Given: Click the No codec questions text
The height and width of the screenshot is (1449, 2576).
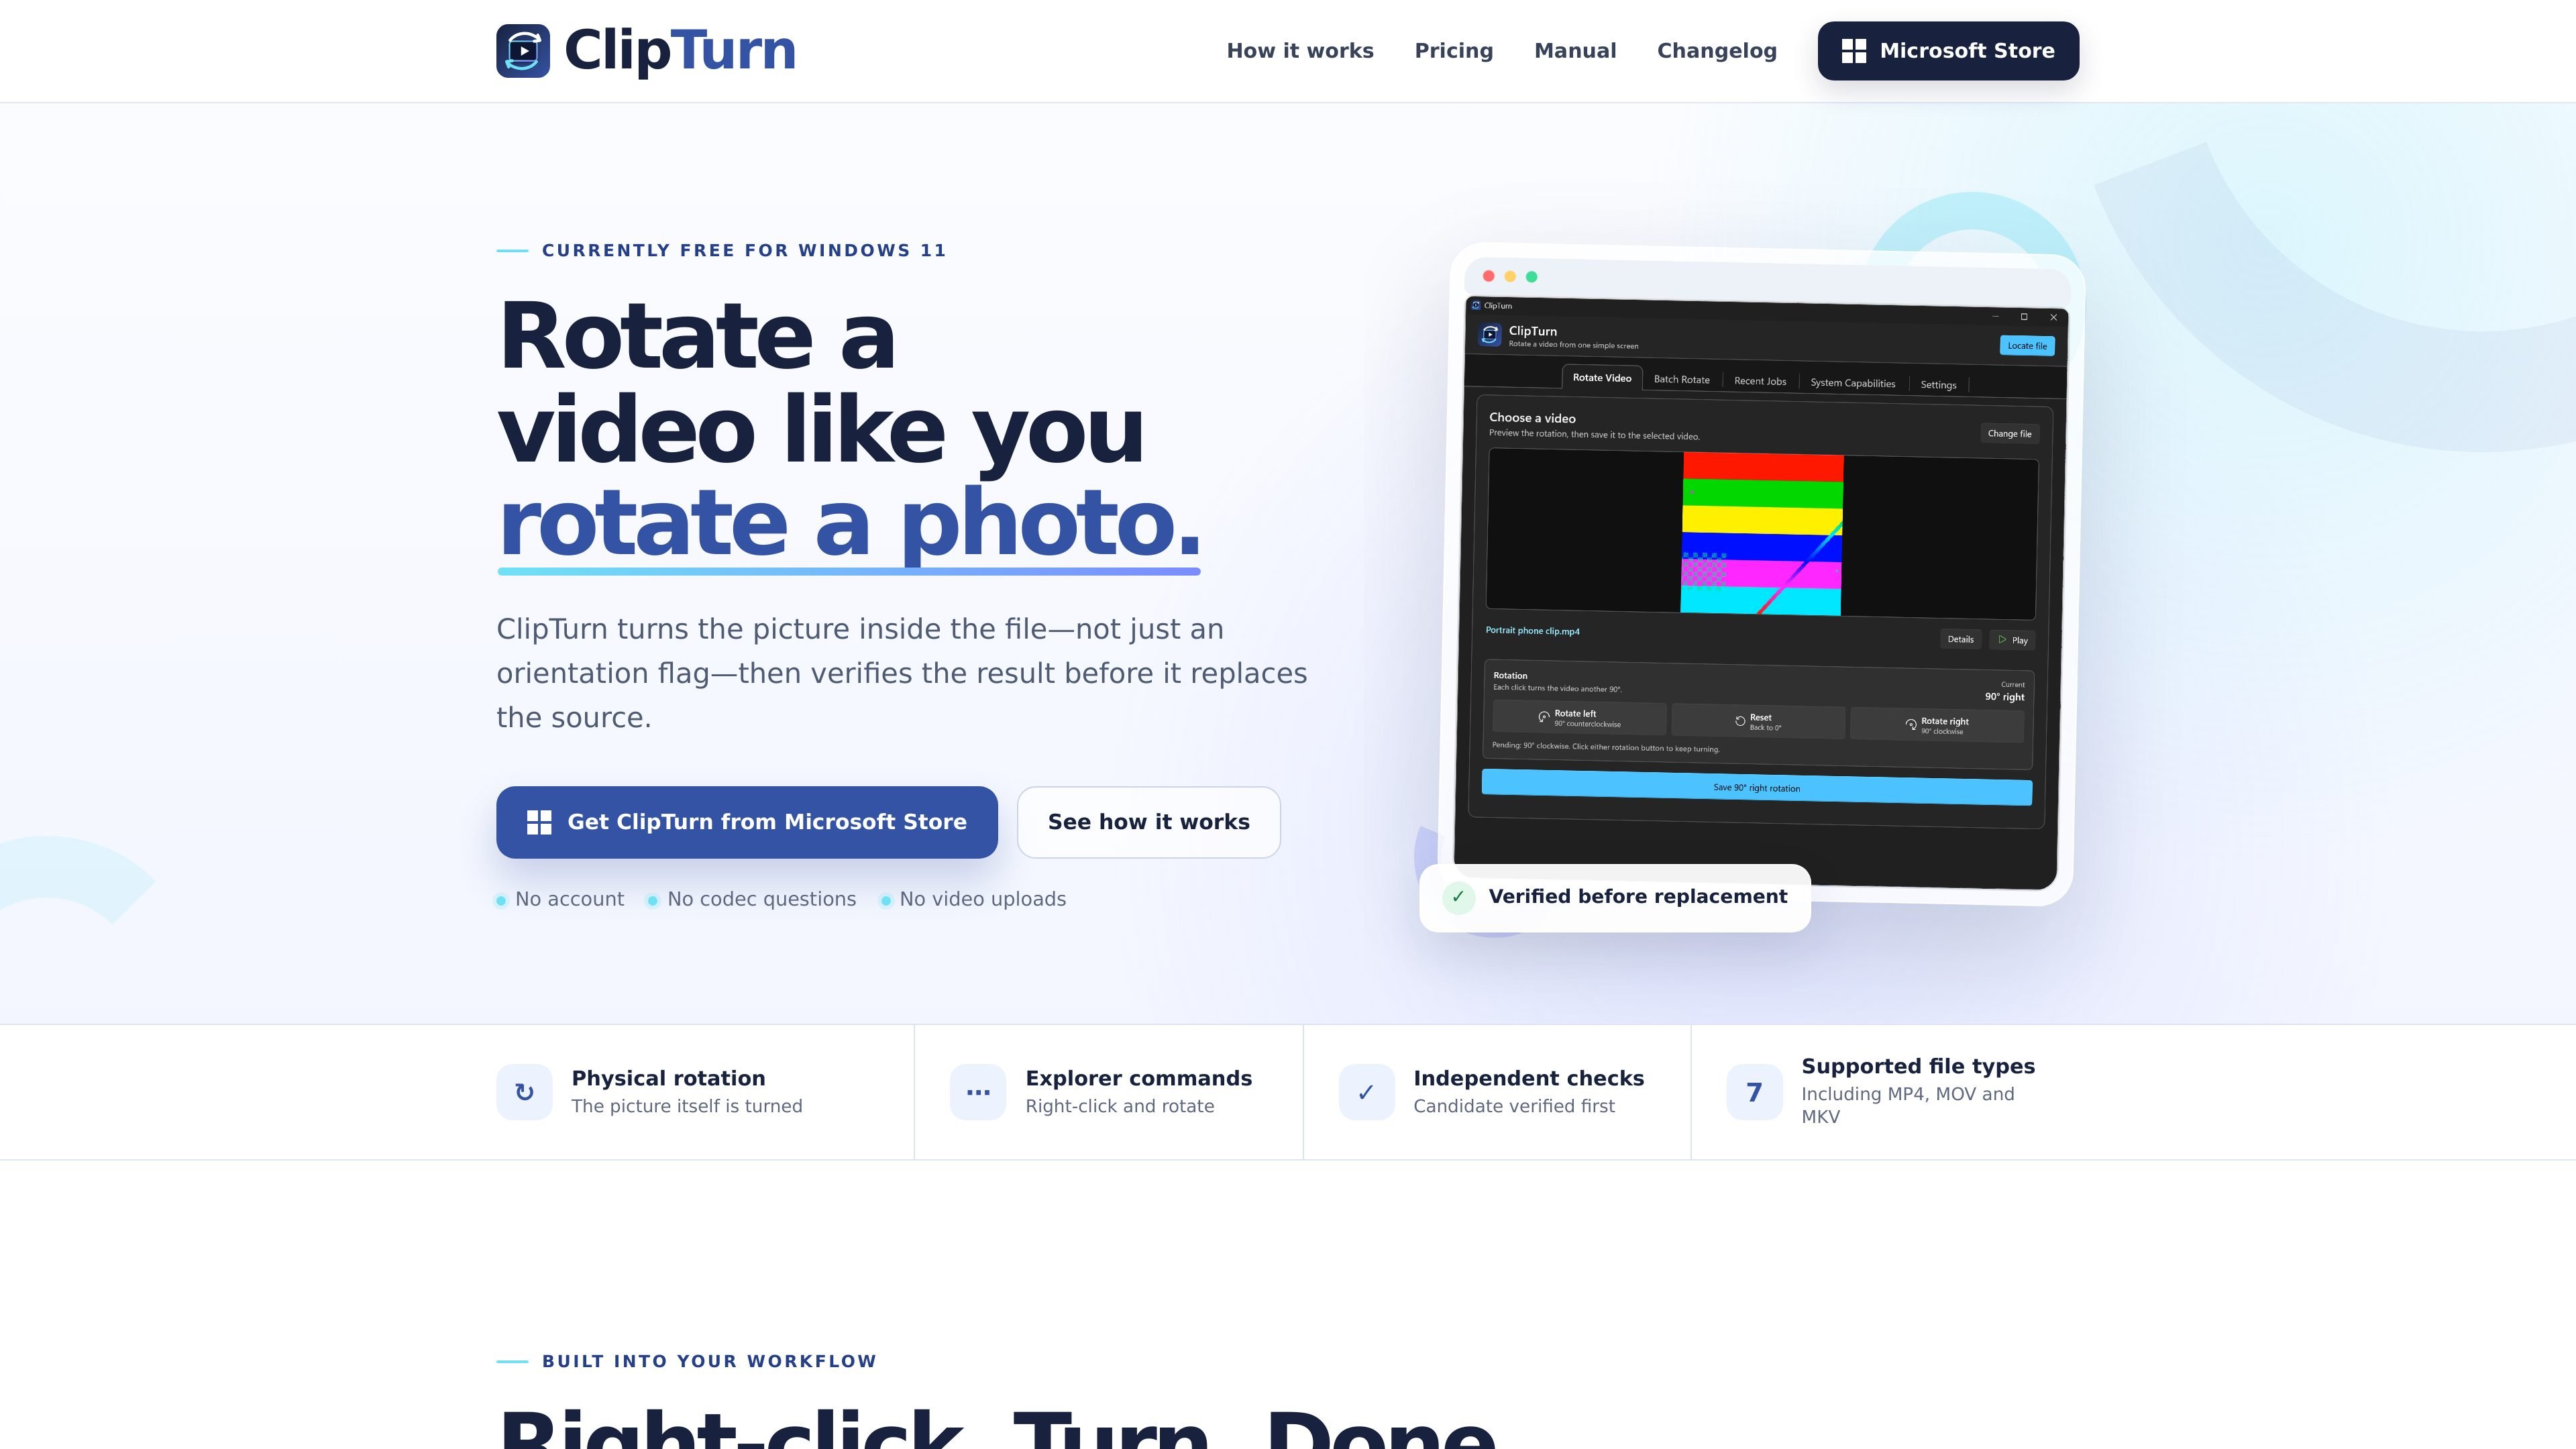Looking at the screenshot, I should 761,899.
